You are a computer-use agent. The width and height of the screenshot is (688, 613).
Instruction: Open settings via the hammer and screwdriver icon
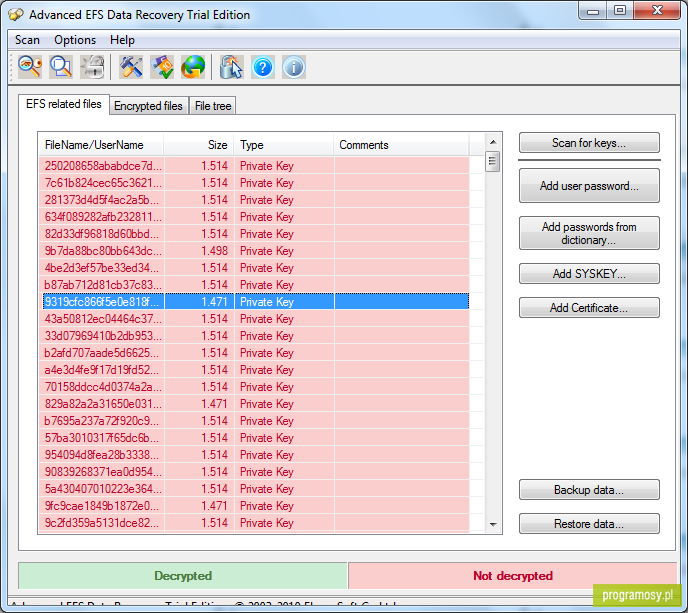coord(131,67)
